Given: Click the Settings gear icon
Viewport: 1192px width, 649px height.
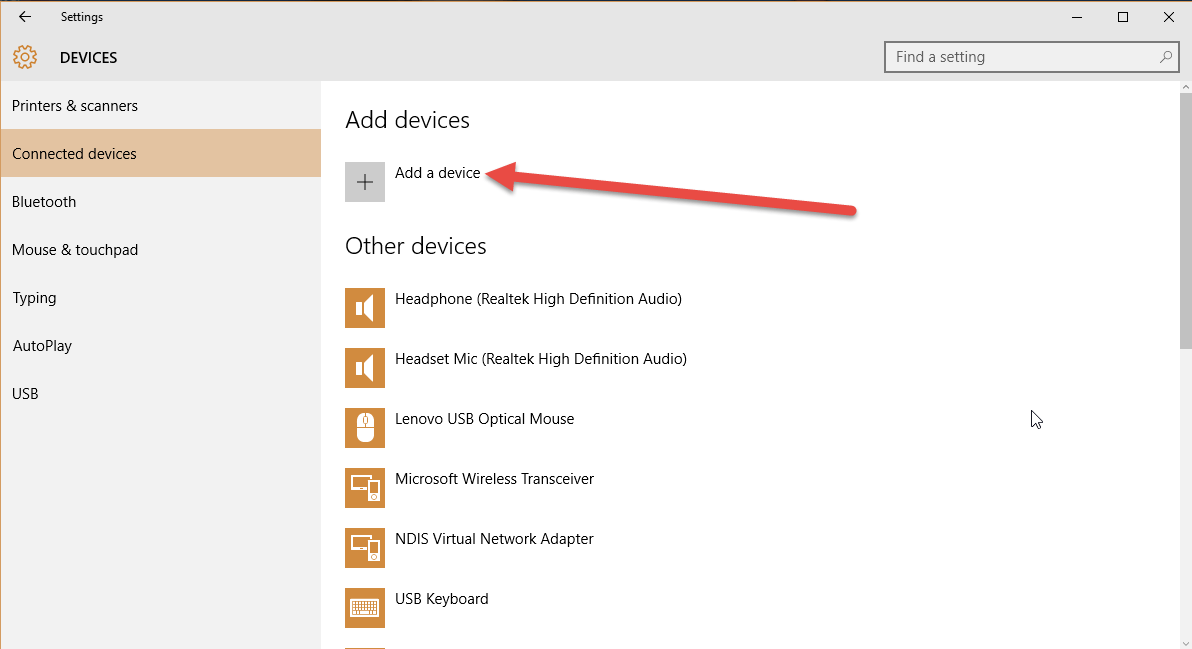Looking at the screenshot, I should coord(25,57).
